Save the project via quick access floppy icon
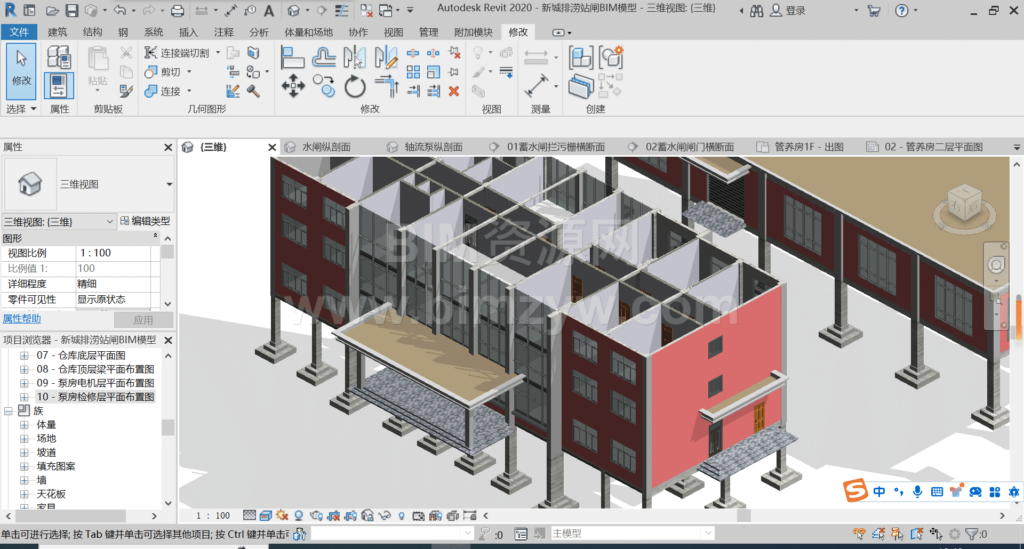The height and width of the screenshot is (549, 1024). coord(72,10)
